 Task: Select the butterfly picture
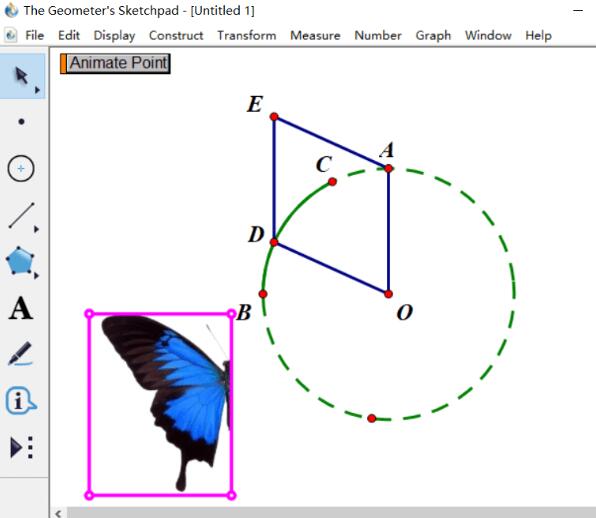(x=160, y=404)
